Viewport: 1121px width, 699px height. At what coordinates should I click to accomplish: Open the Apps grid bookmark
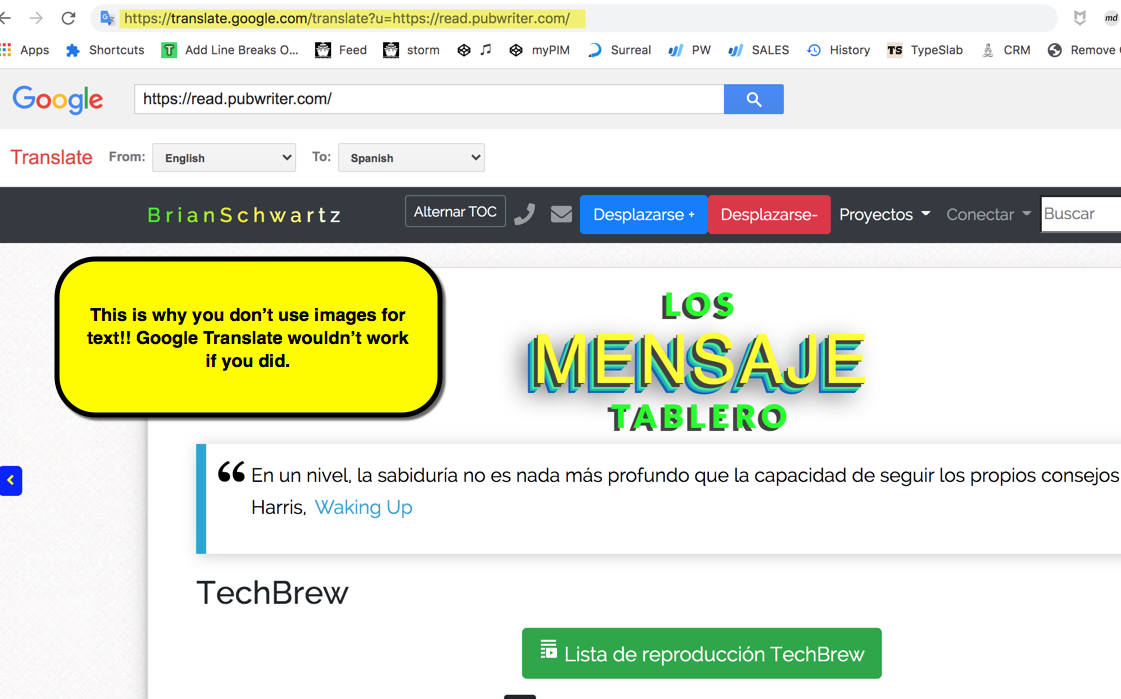point(25,50)
